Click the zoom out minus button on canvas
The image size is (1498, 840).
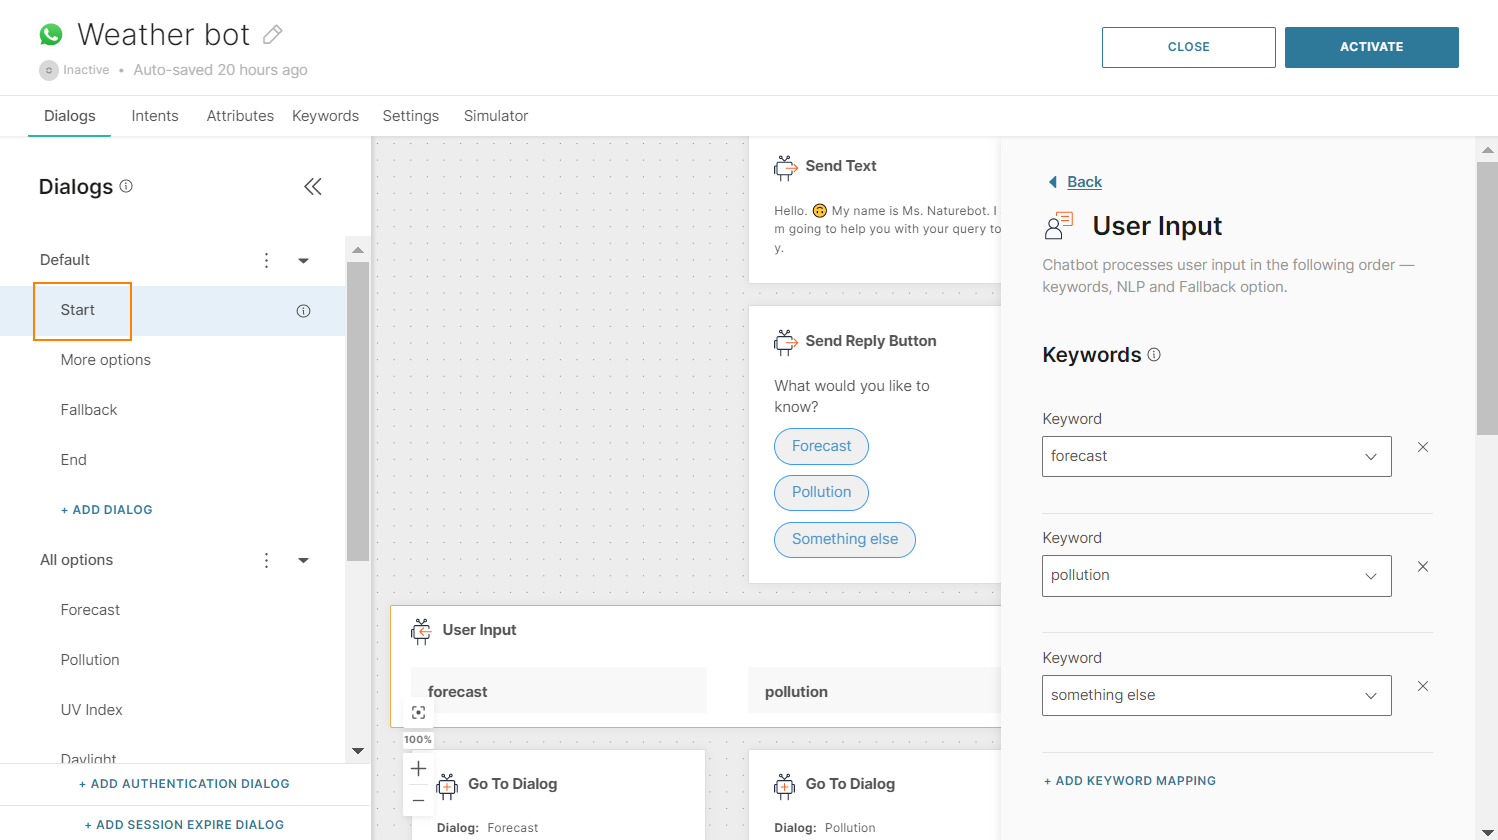pos(418,799)
